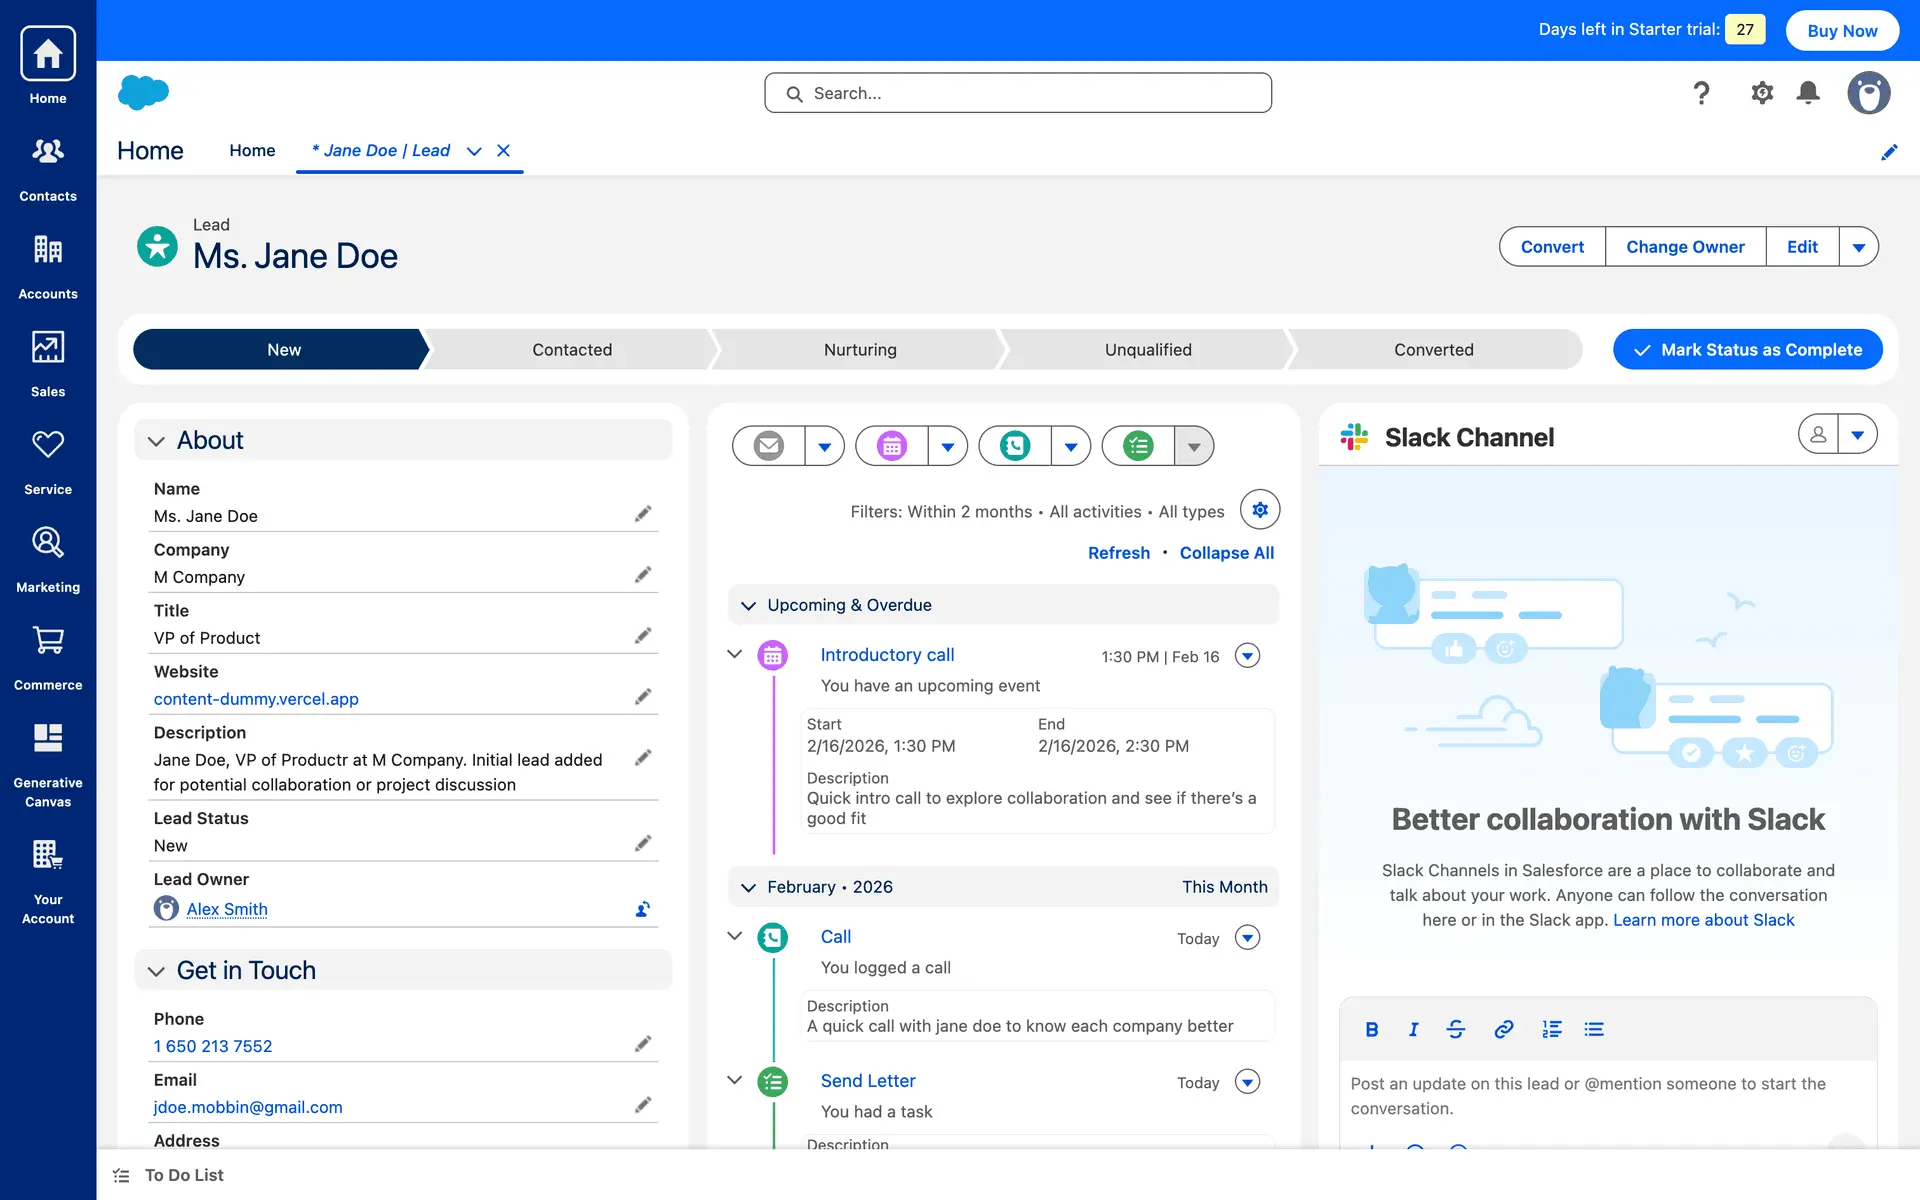Click the log a call icon
The height and width of the screenshot is (1200, 1920).
point(1014,446)
